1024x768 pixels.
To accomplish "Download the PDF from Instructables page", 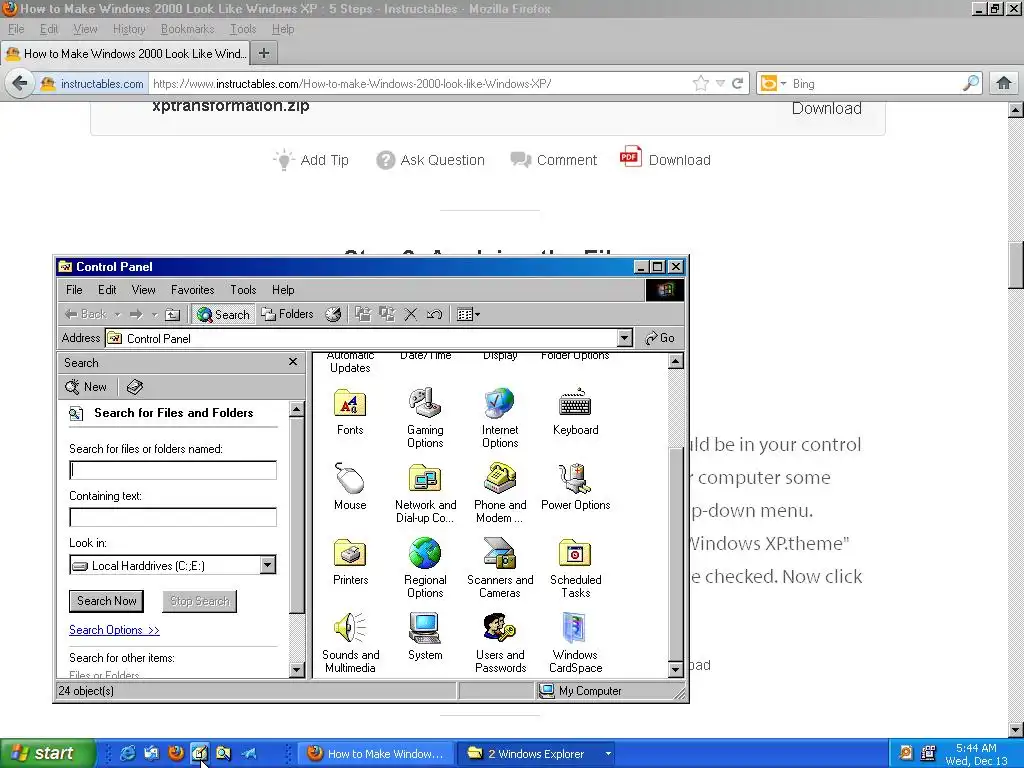I will (665, 159).
